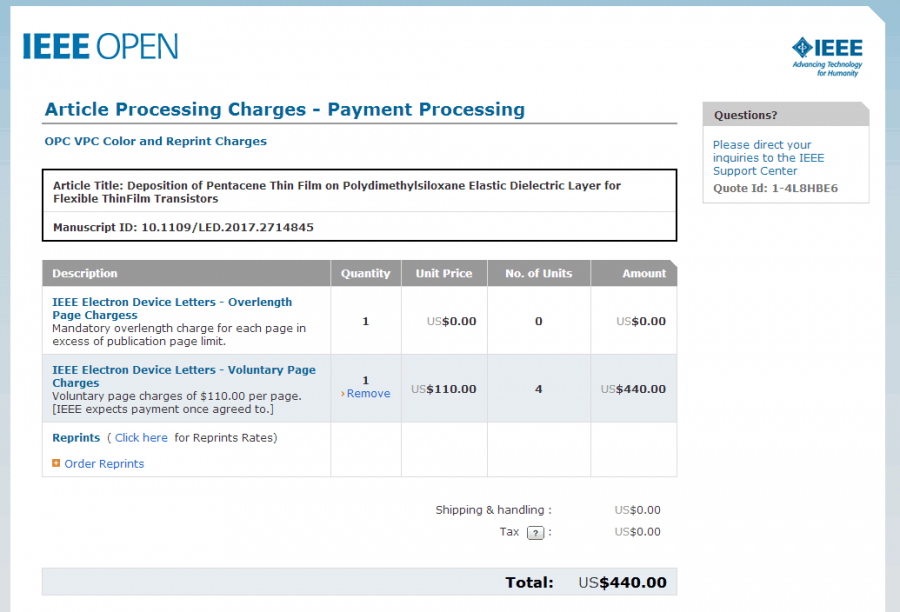Select OPC VPC Color and Reprint Charges subtitle
The image size is (900, 612).
point(156,141)
